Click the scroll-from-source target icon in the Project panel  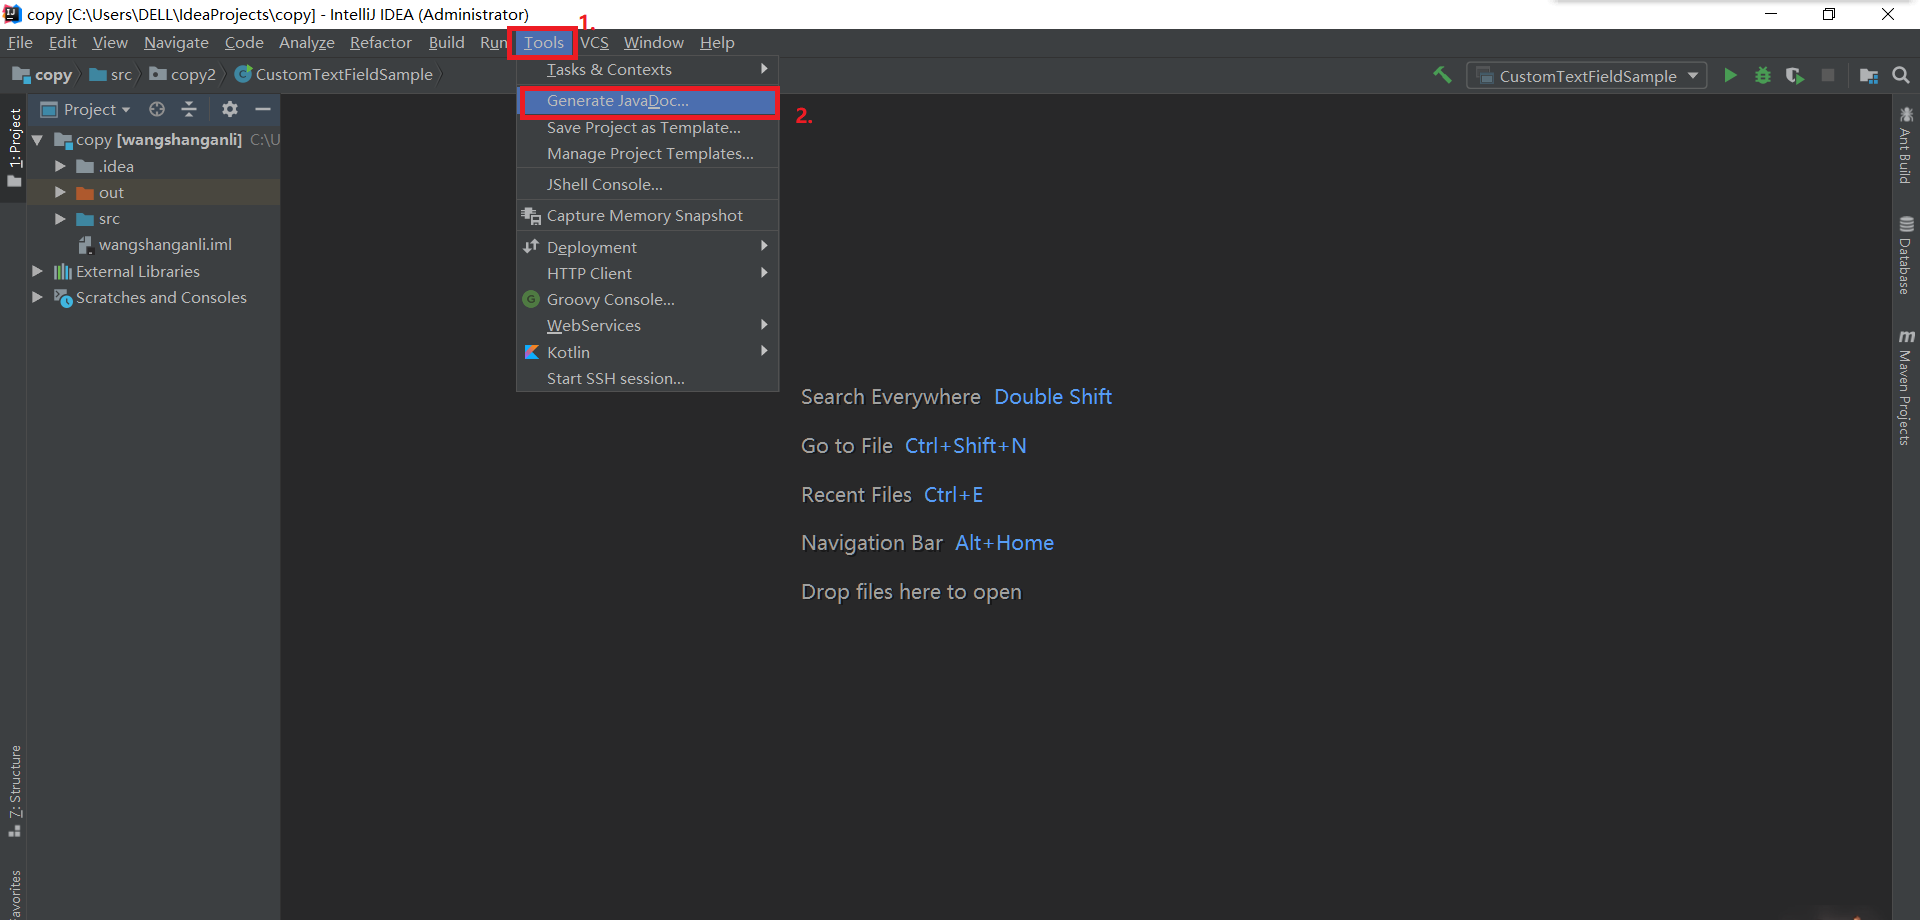[157, 109]
